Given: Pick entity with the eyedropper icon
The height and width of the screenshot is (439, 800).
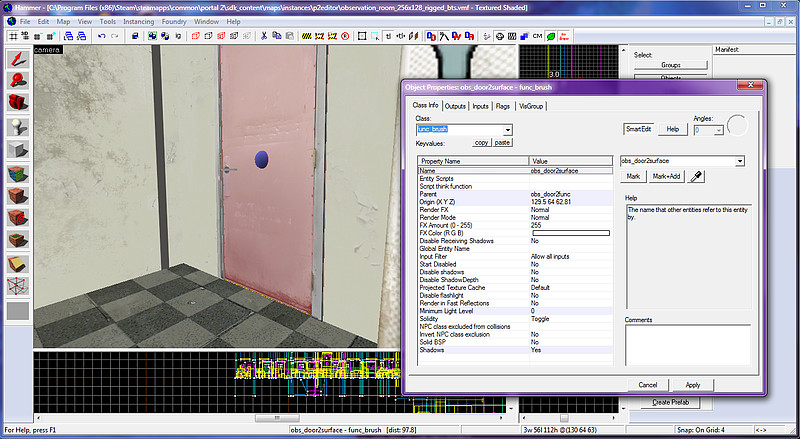Looking at the screenshot, I should coord(696,177).
